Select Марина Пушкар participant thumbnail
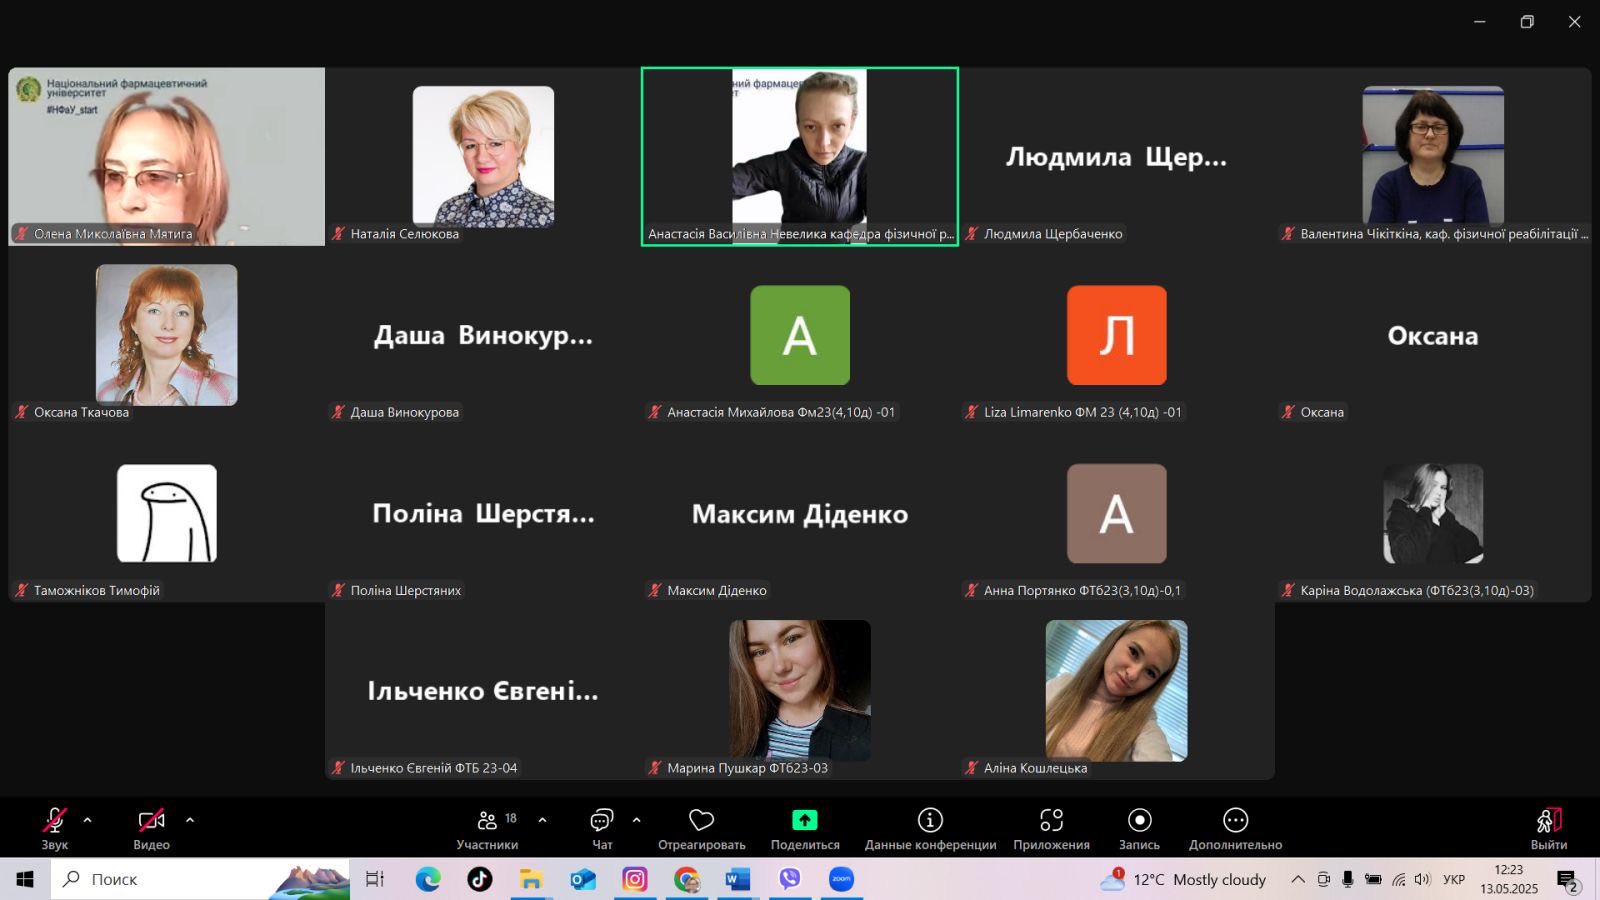The image size is (1600, 900). 800,690
